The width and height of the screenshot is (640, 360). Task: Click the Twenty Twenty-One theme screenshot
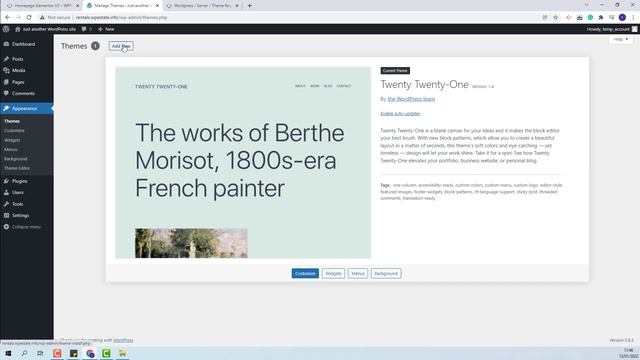click(x=243, y=162)
